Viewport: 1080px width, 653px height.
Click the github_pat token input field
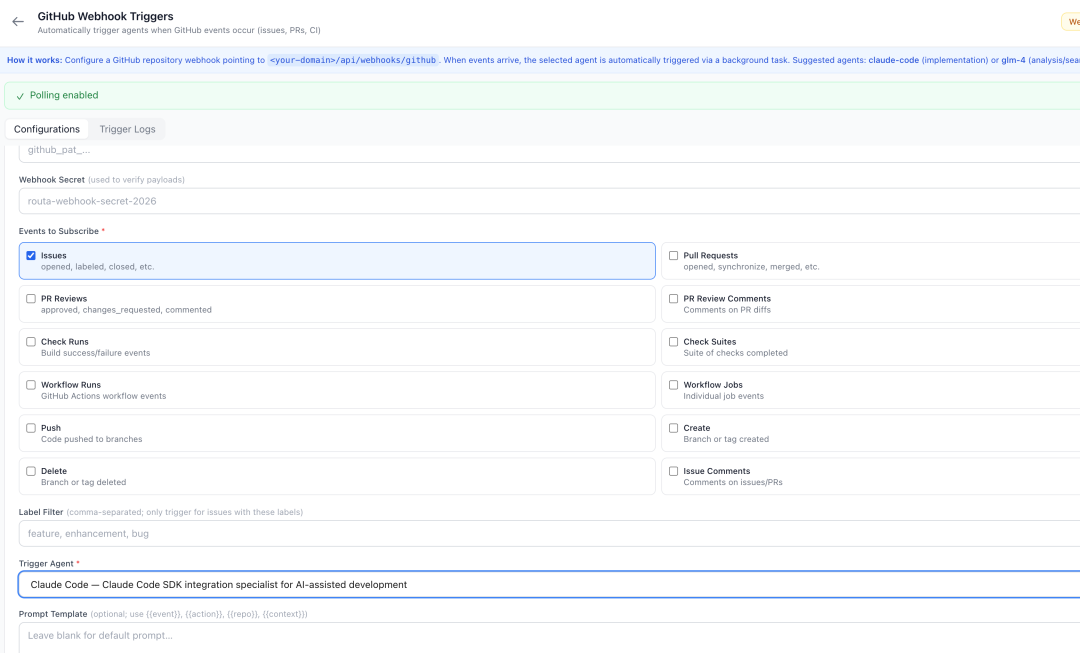[x=549, y=153]
